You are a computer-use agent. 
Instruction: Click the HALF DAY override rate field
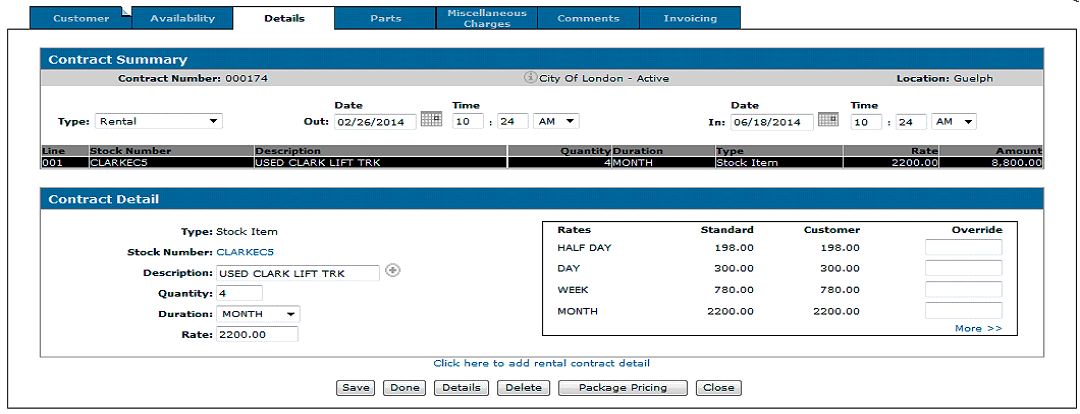coord(963,247)
